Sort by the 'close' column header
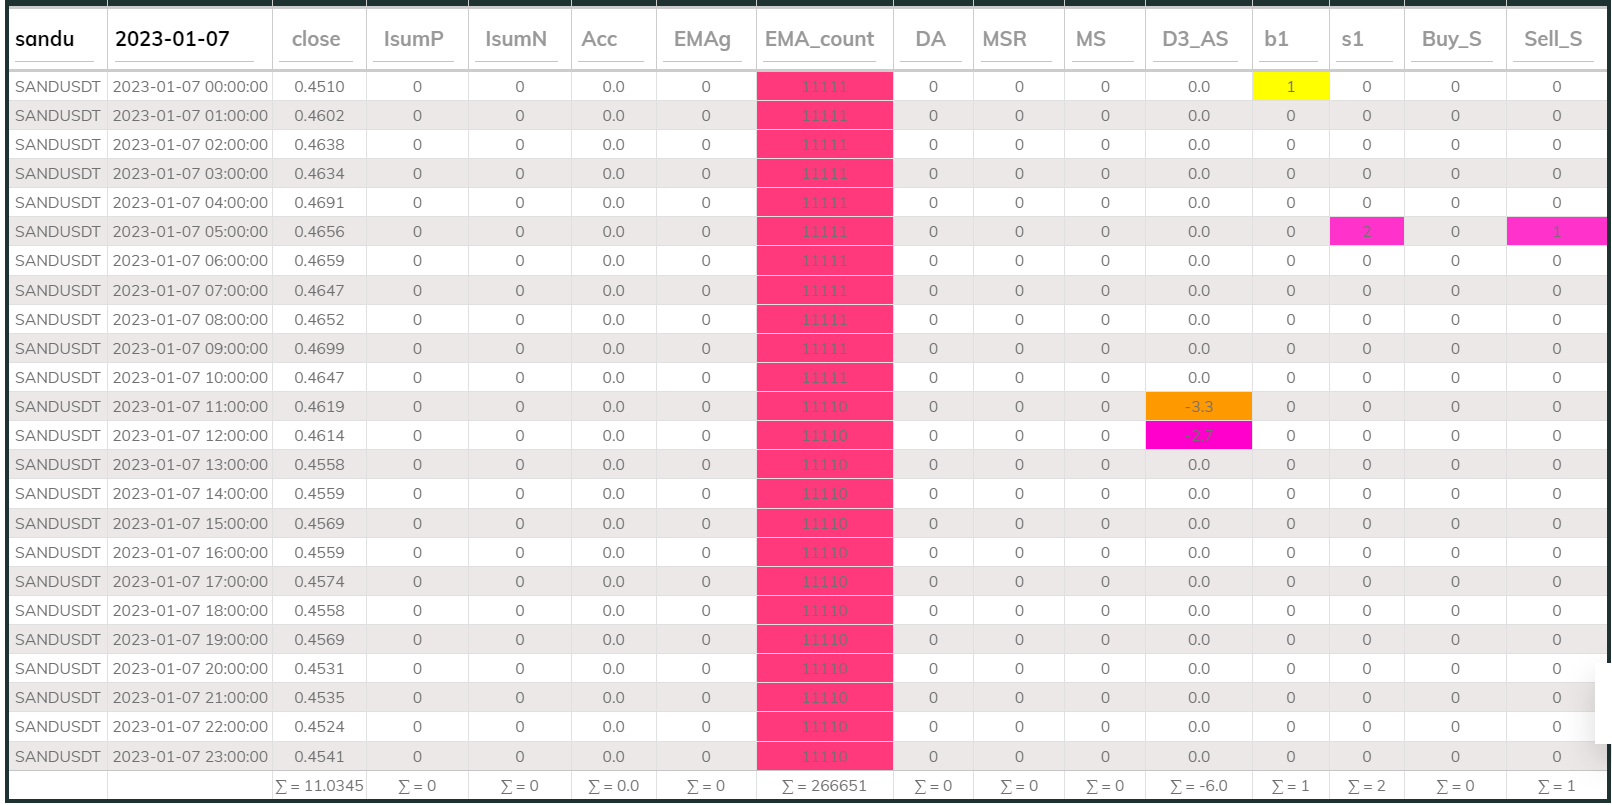 pos(316,39)
